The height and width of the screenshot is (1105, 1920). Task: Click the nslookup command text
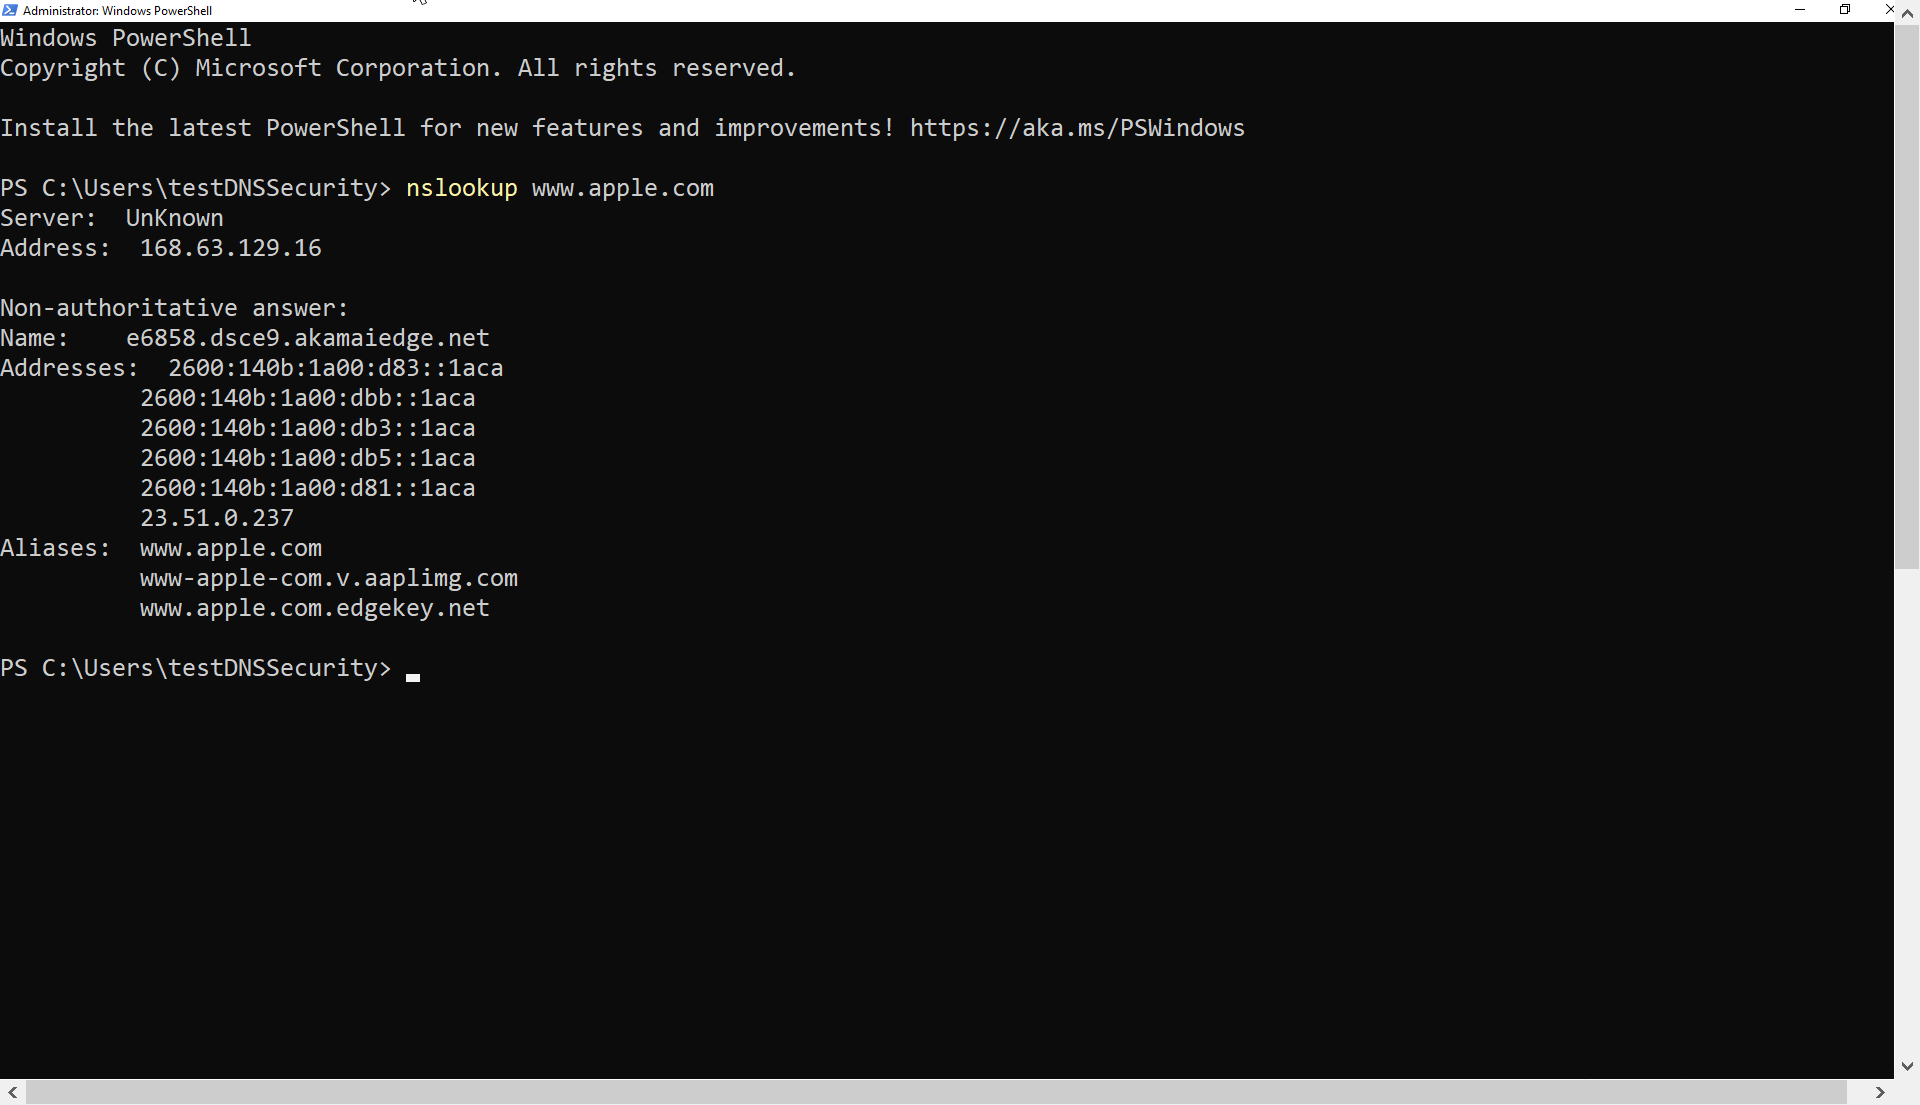pyautogui.click(x=461, y=188)
